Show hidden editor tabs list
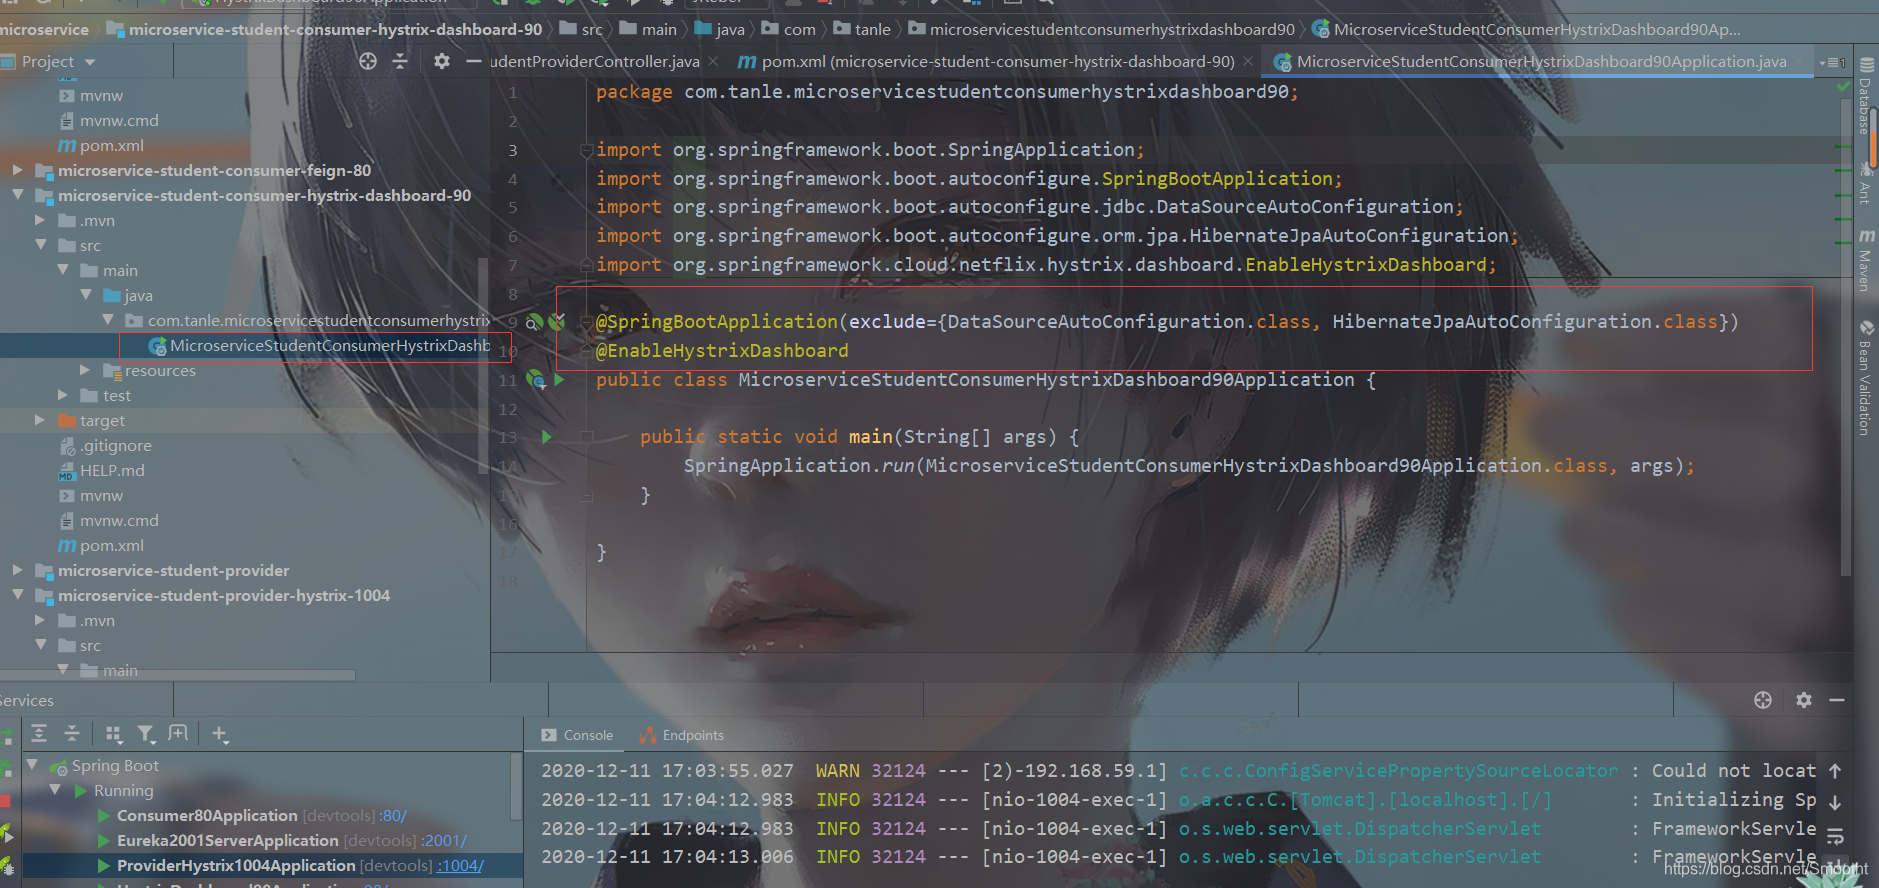 (x=1834, y=62)
